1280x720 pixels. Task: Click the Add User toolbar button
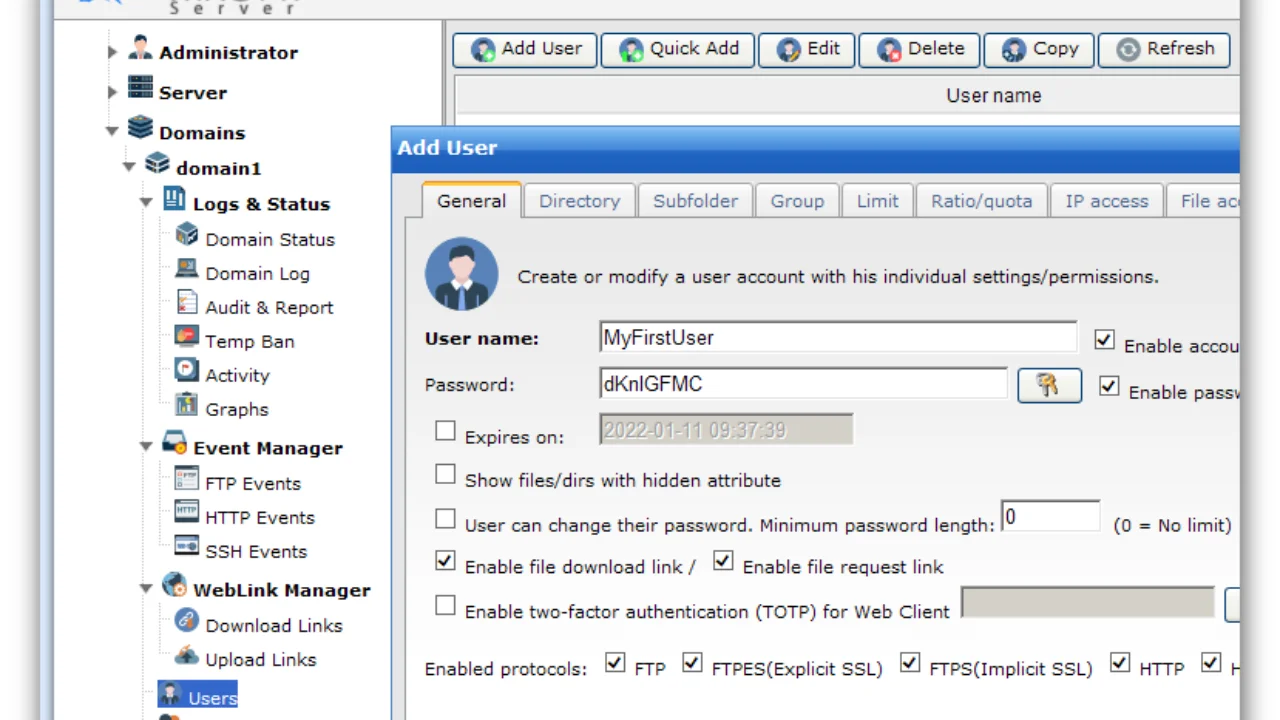pos(525,49)
